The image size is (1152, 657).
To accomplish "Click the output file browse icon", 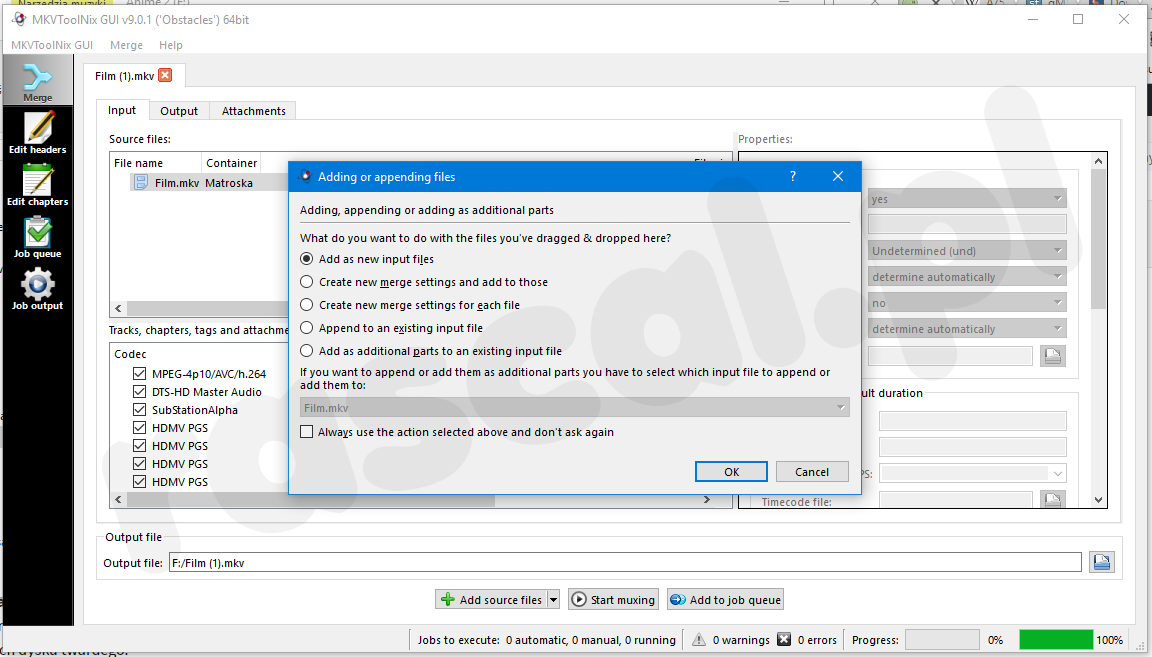I will (1101, 563).
